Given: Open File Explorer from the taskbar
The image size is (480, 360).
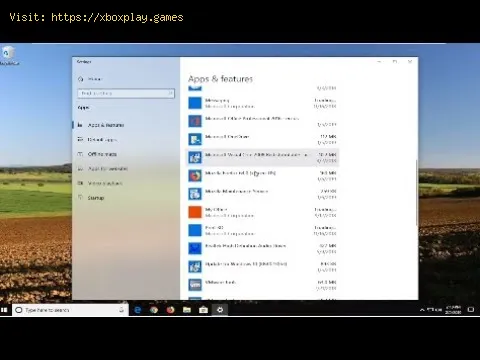Looking at the screenshot, I should pos(187,310).
